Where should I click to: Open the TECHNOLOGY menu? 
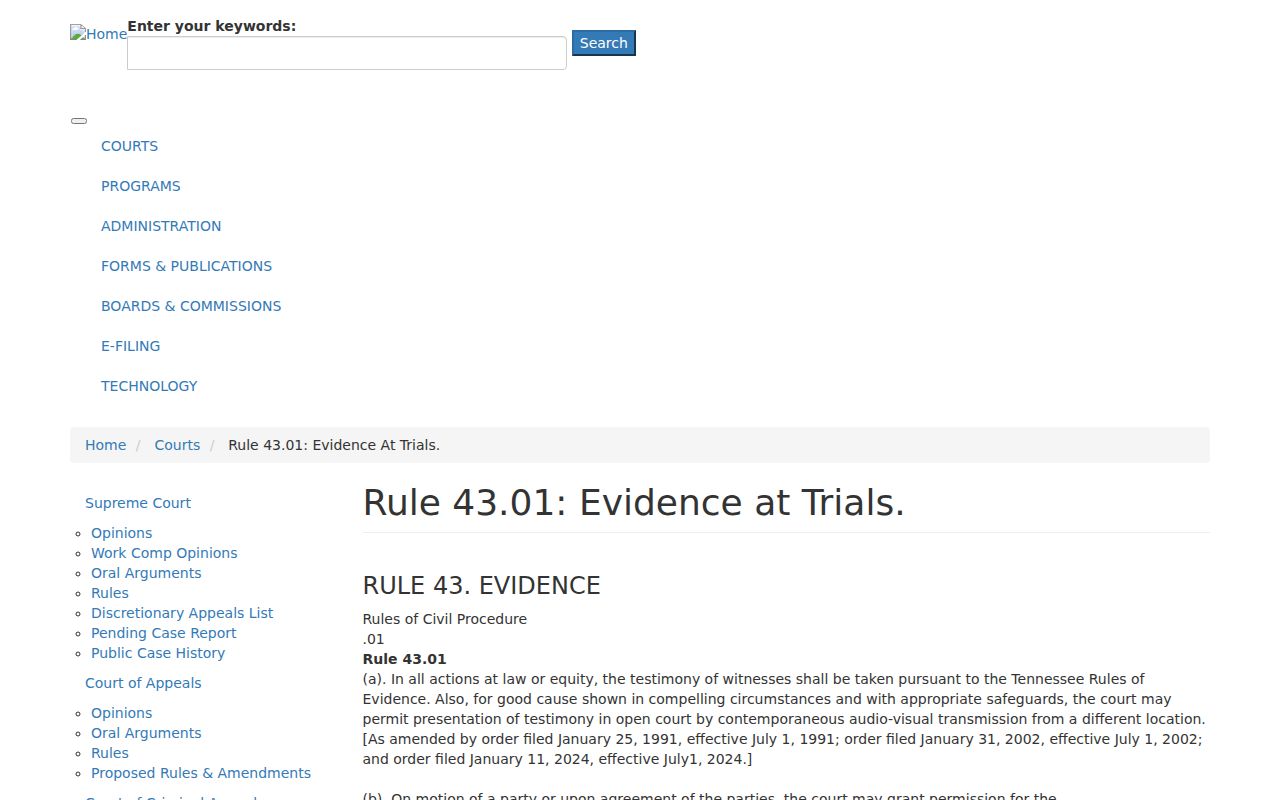(x=149, y=386)
